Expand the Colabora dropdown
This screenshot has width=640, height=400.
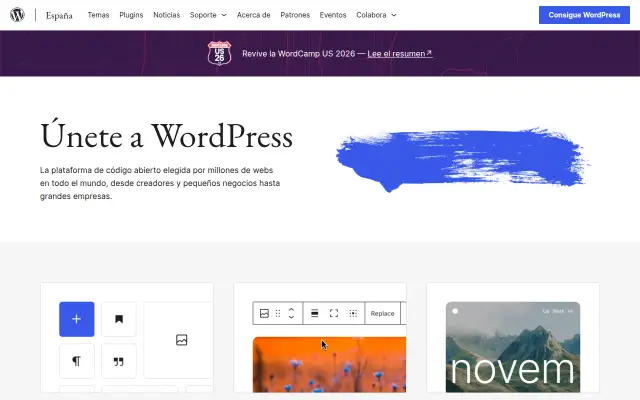coord(376,15)
